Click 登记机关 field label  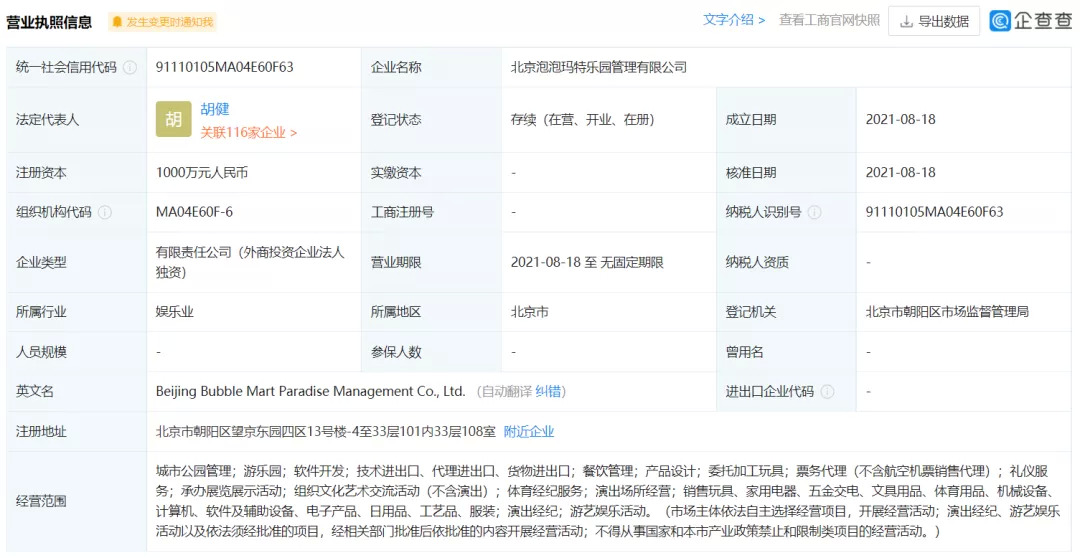pyautogui.click(x=751, y=312)
